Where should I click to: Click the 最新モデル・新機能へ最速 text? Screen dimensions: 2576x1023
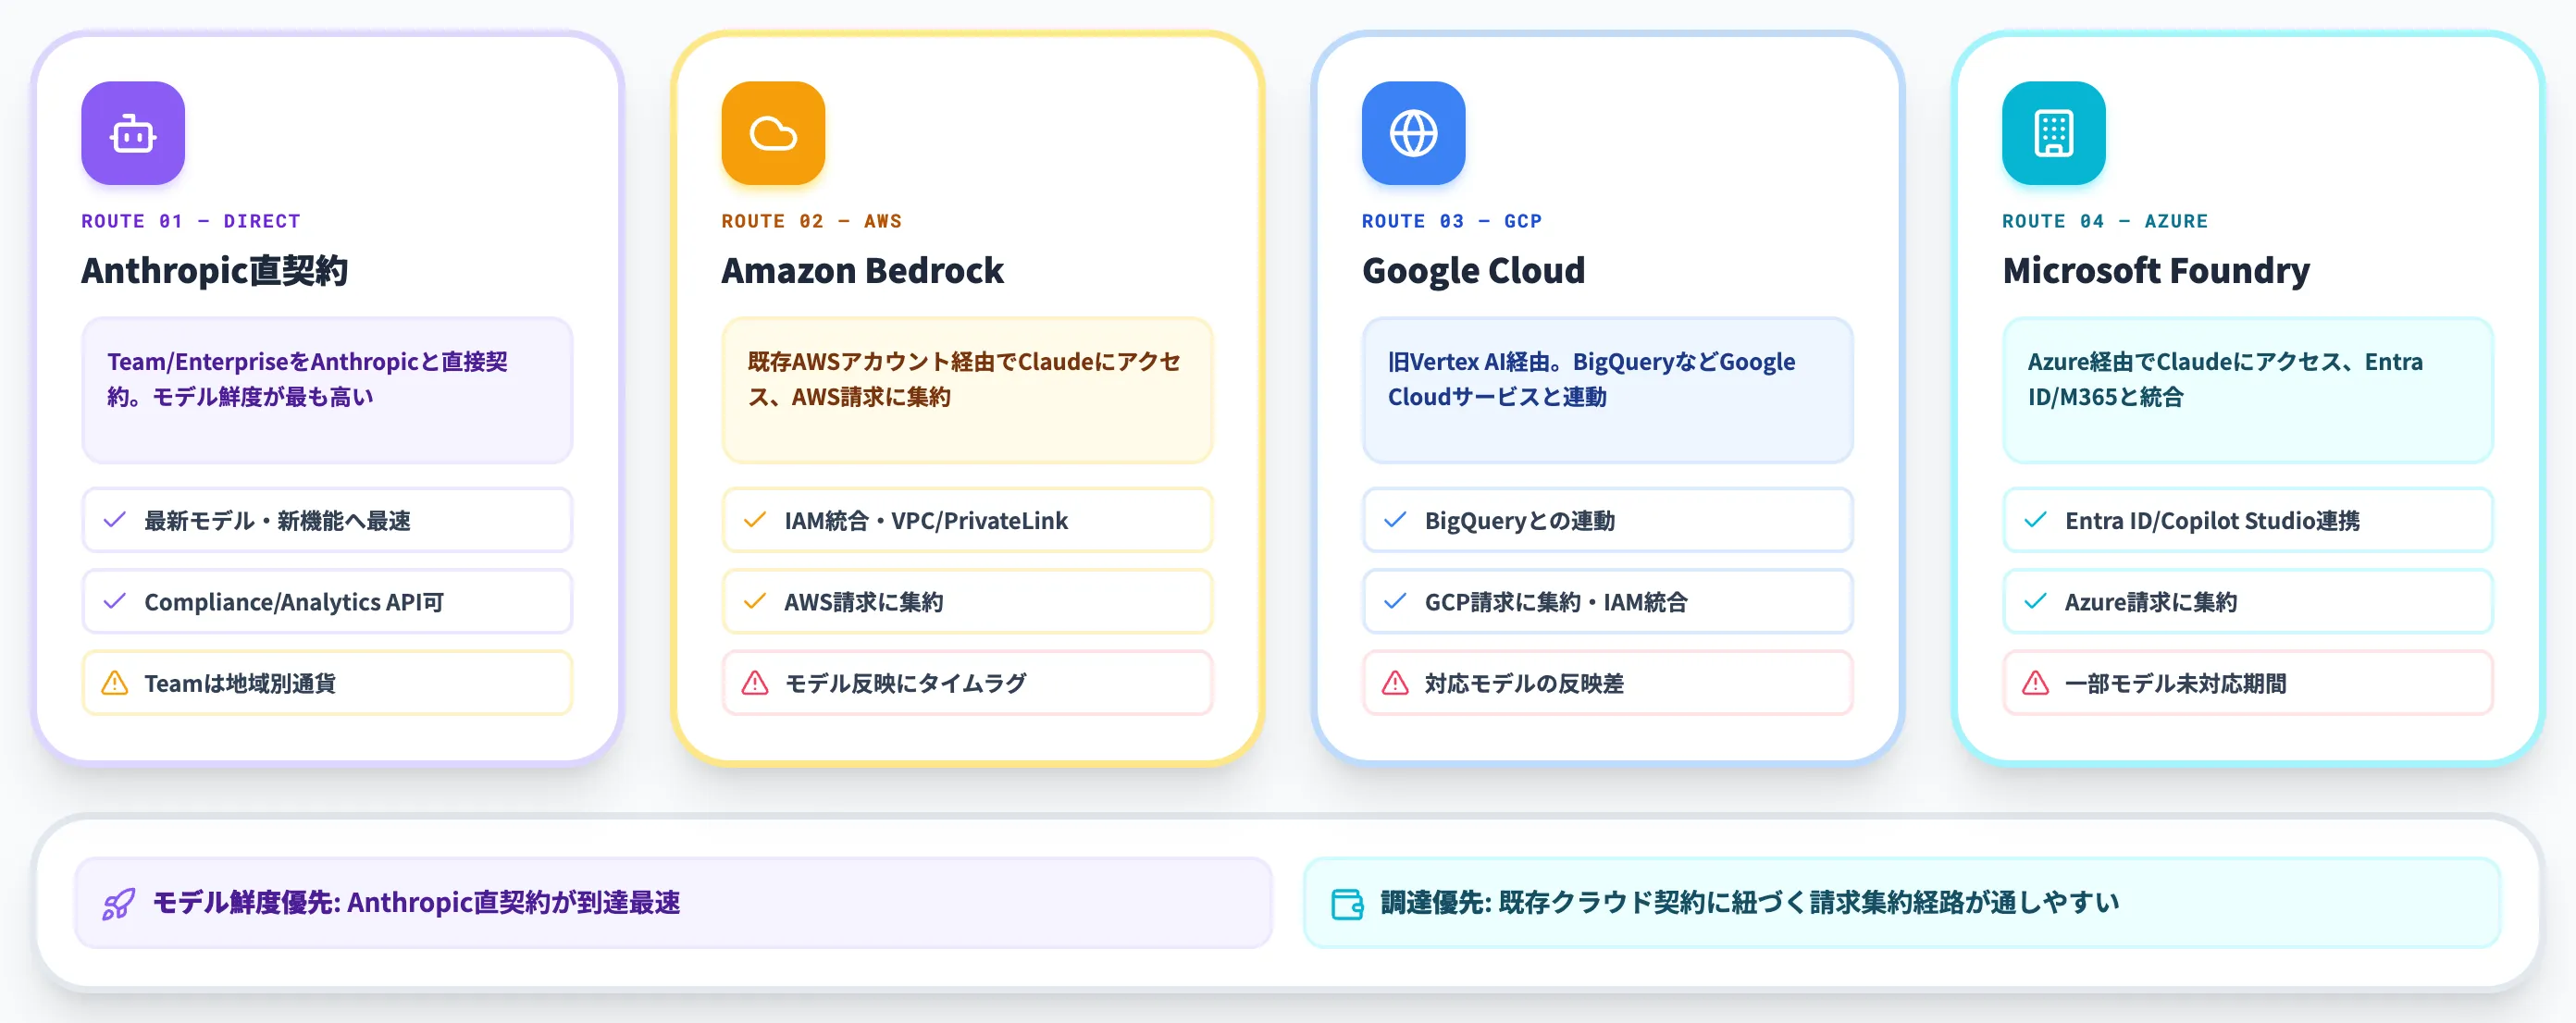coord(278,521)
